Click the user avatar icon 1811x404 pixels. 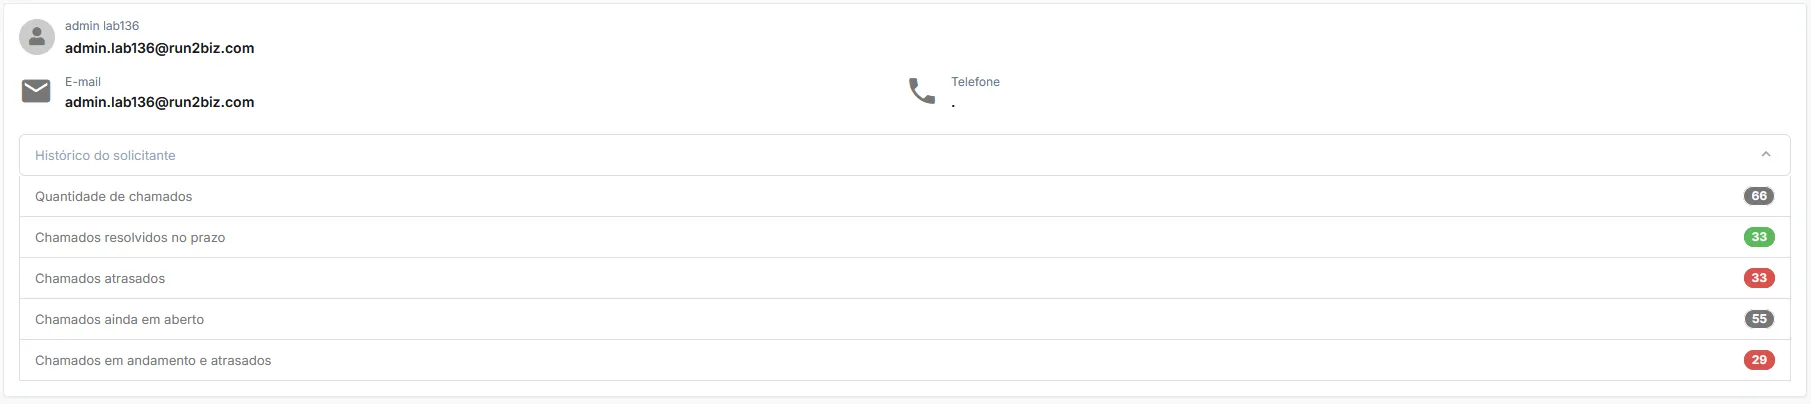[x=37, y=37]
